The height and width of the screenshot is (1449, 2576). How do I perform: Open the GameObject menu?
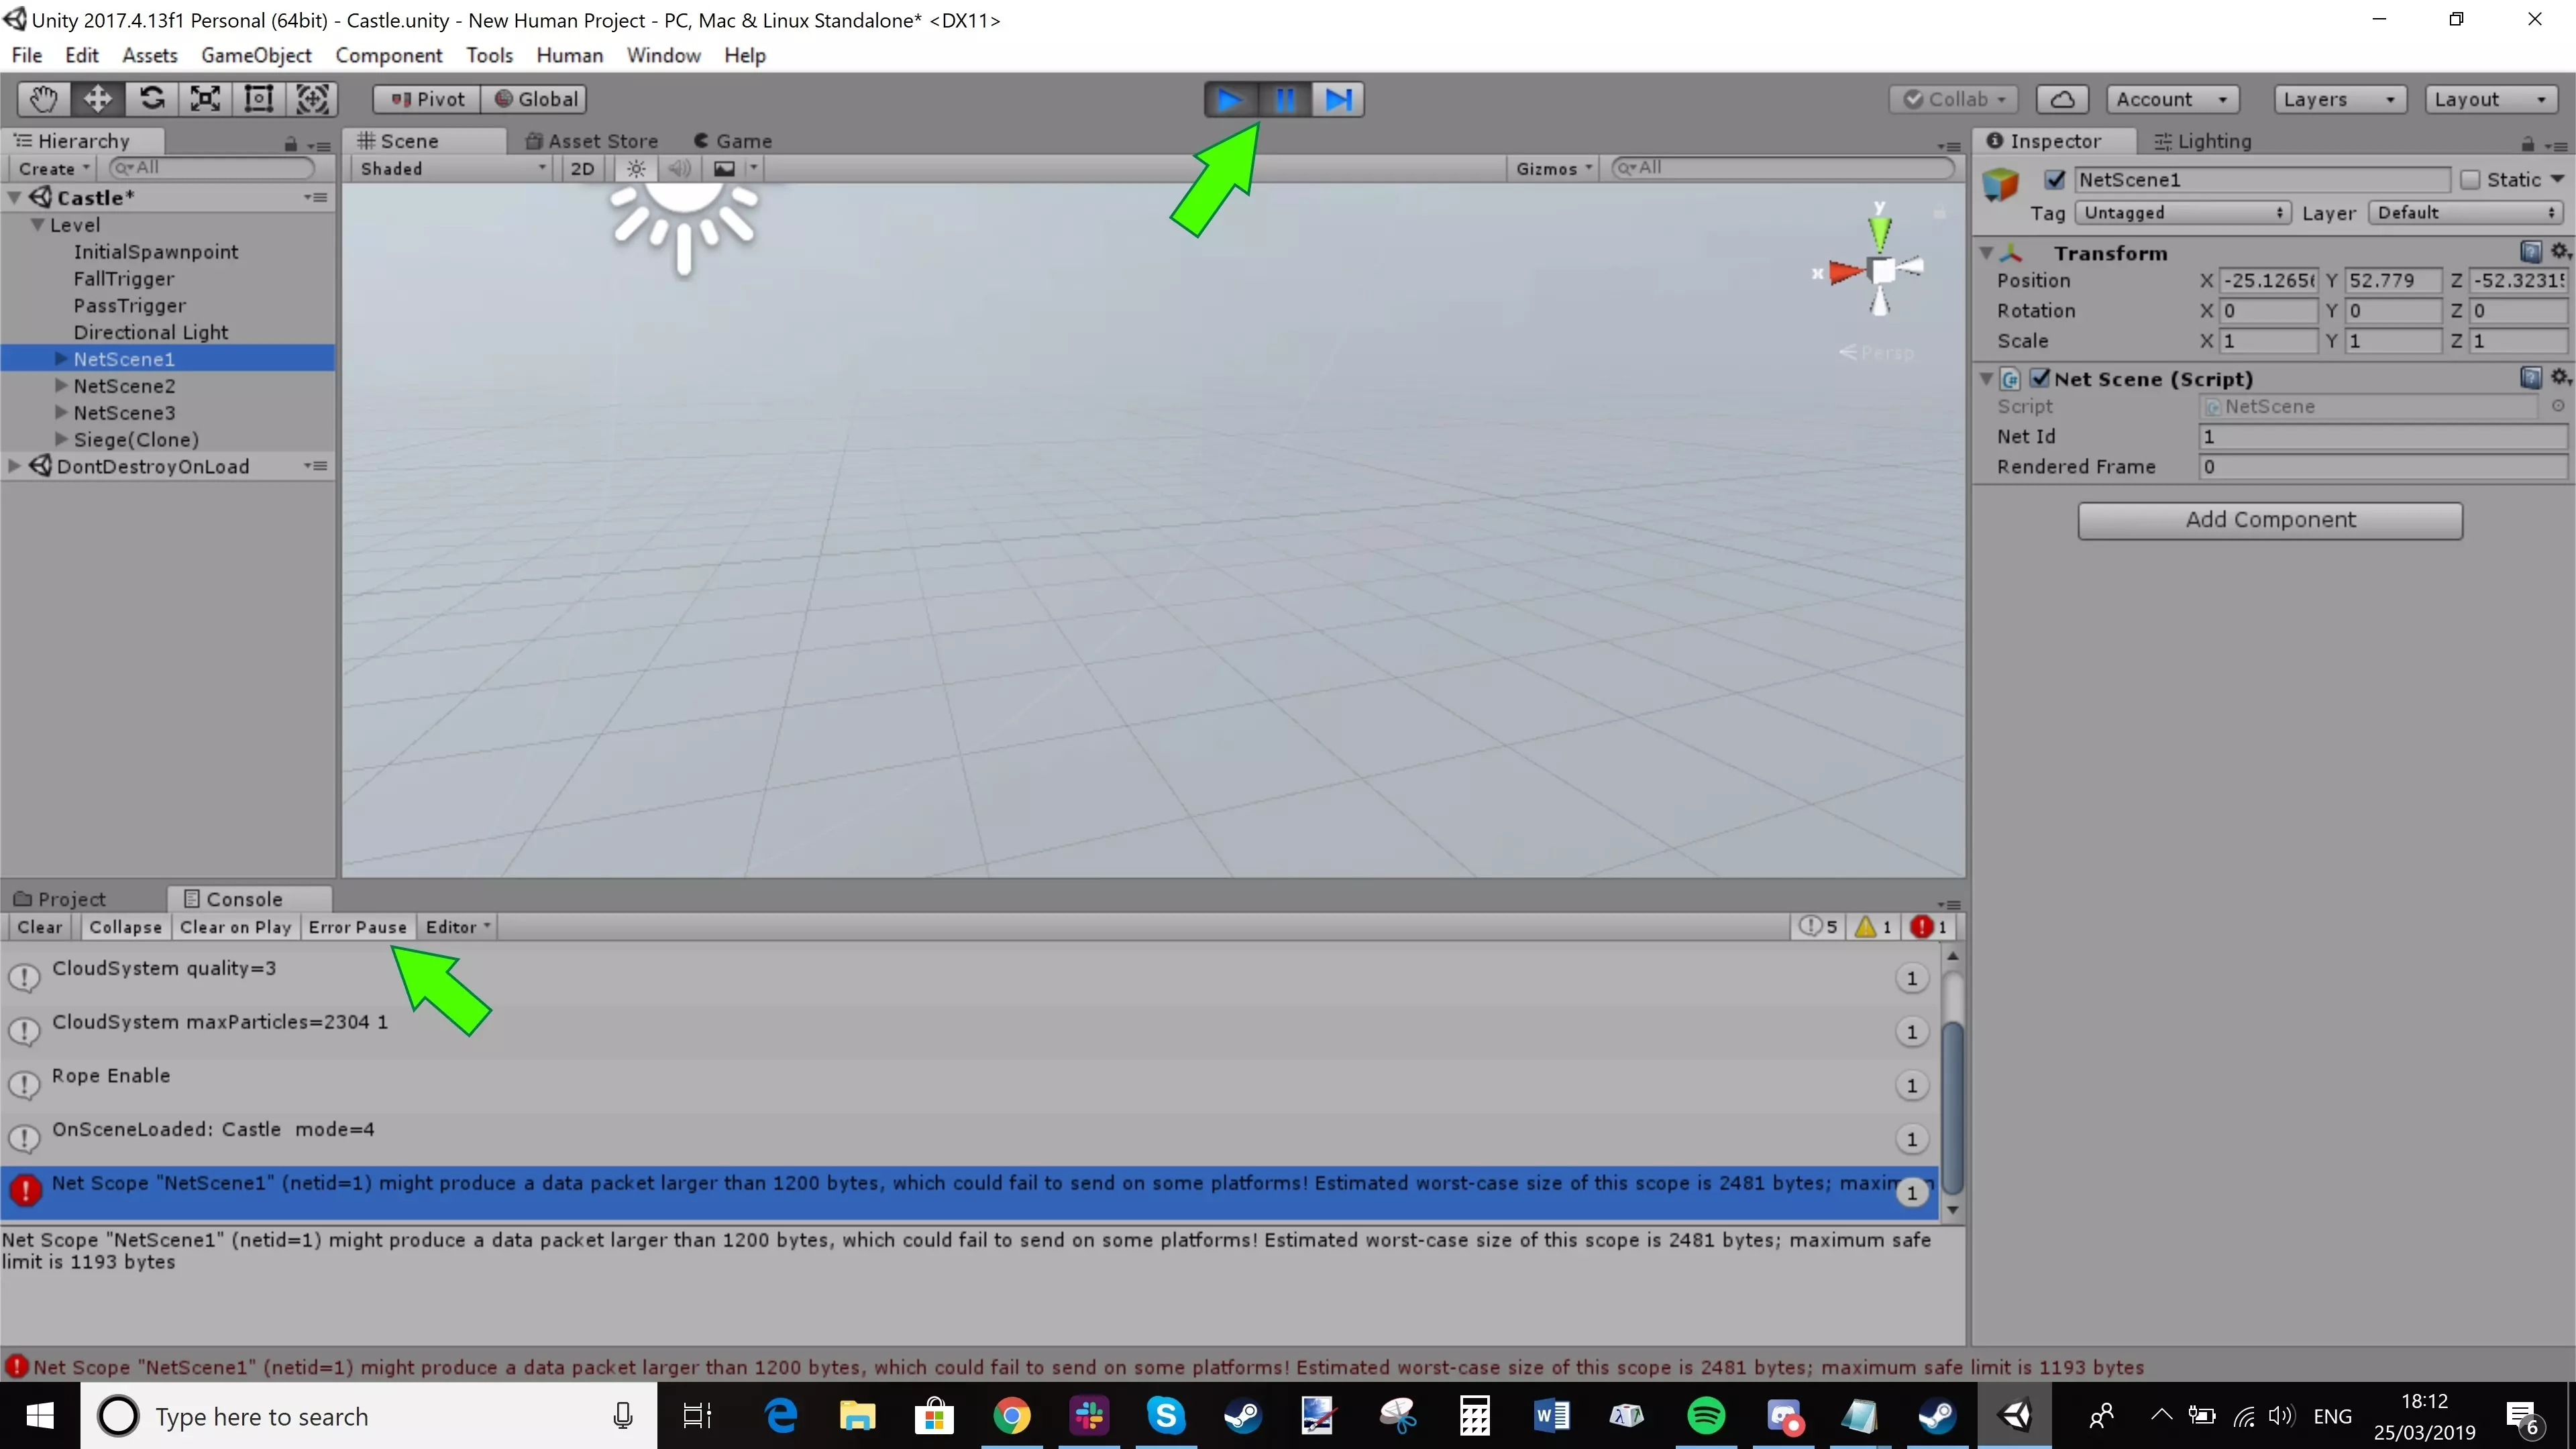256,55
